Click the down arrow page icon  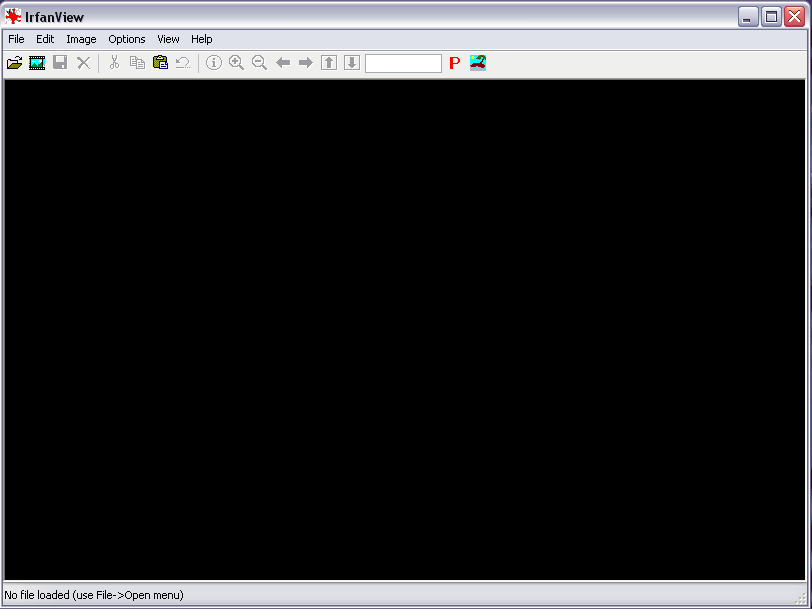(x=352, y=63)
